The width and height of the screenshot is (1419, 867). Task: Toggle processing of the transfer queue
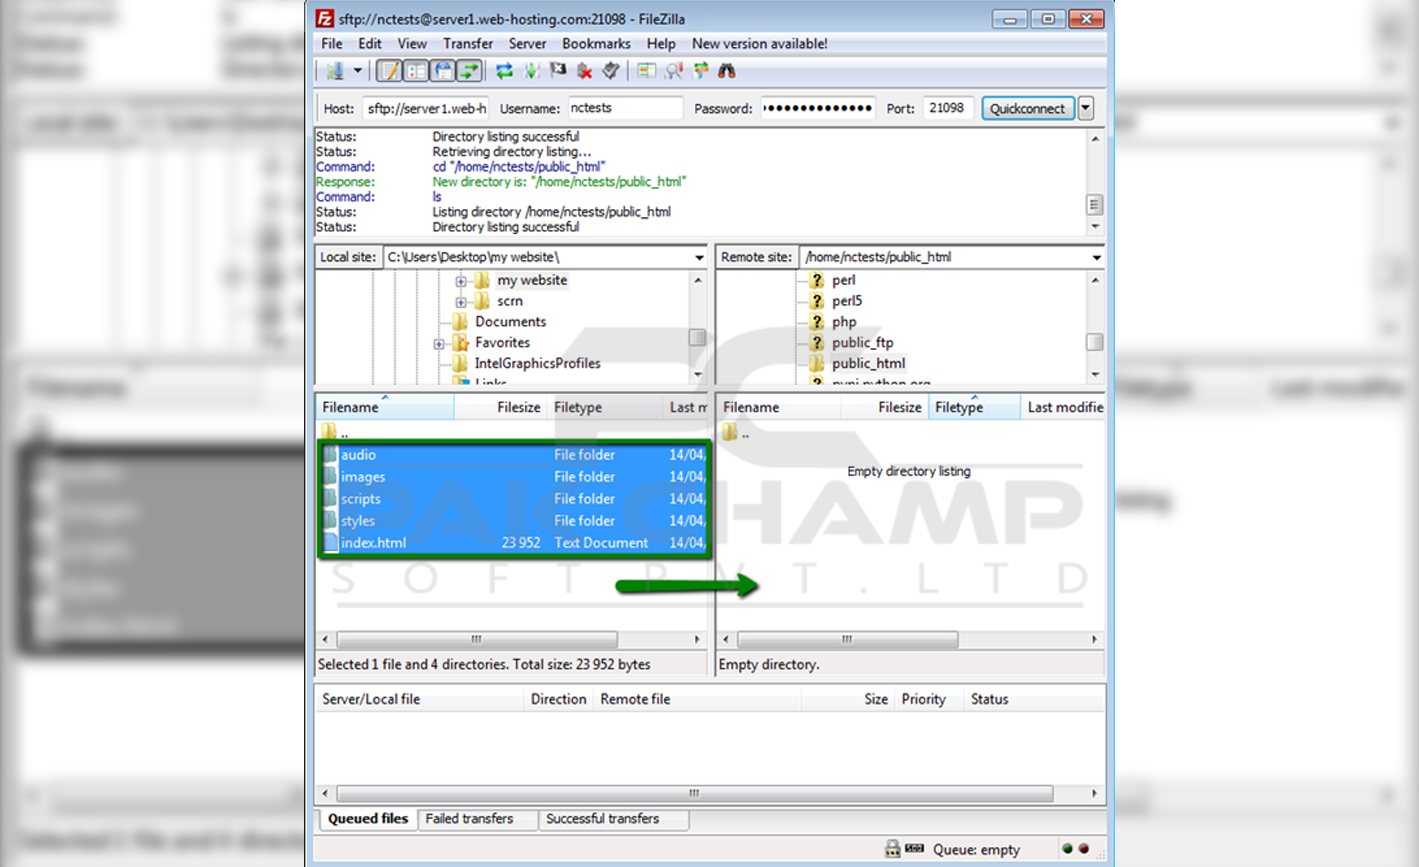[531, 71]
